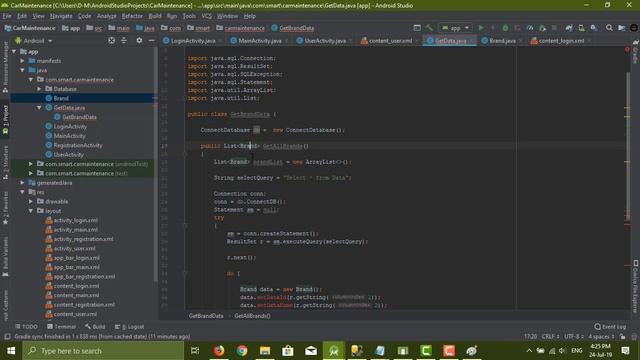Viewport: 640px width, 360px height.
Task: Click the Windows search box
Action: [x=103, y=351]
